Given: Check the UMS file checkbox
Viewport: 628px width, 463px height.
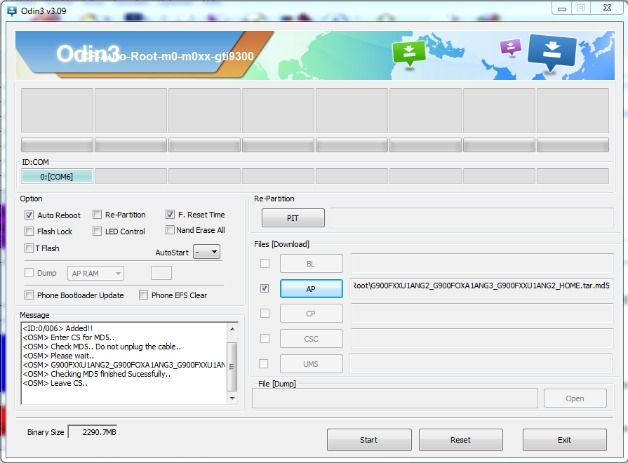Looking at the screenshot, I should pos(264,364).
